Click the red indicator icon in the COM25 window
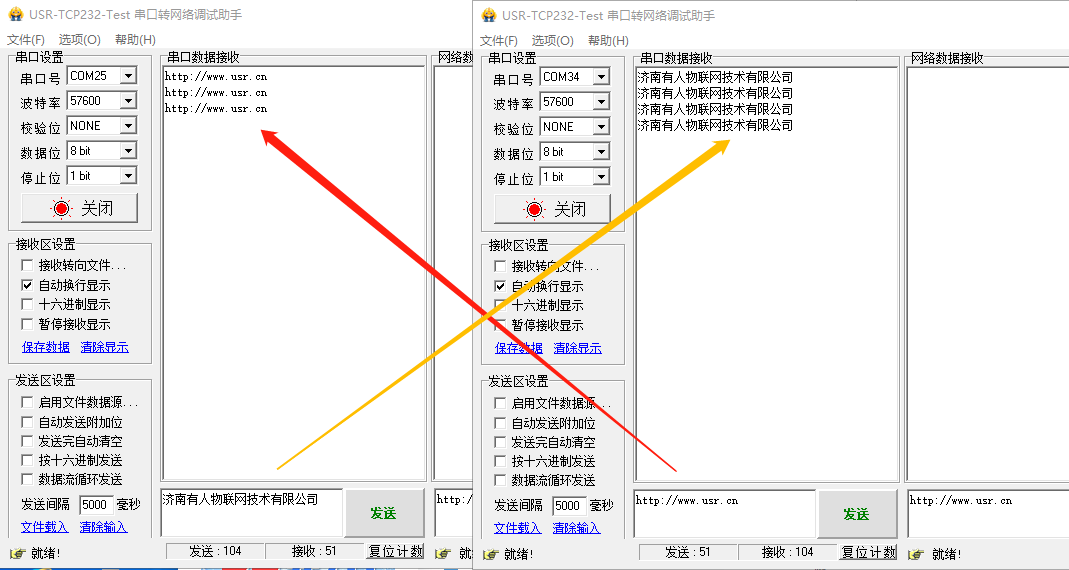 coord(62,208)
